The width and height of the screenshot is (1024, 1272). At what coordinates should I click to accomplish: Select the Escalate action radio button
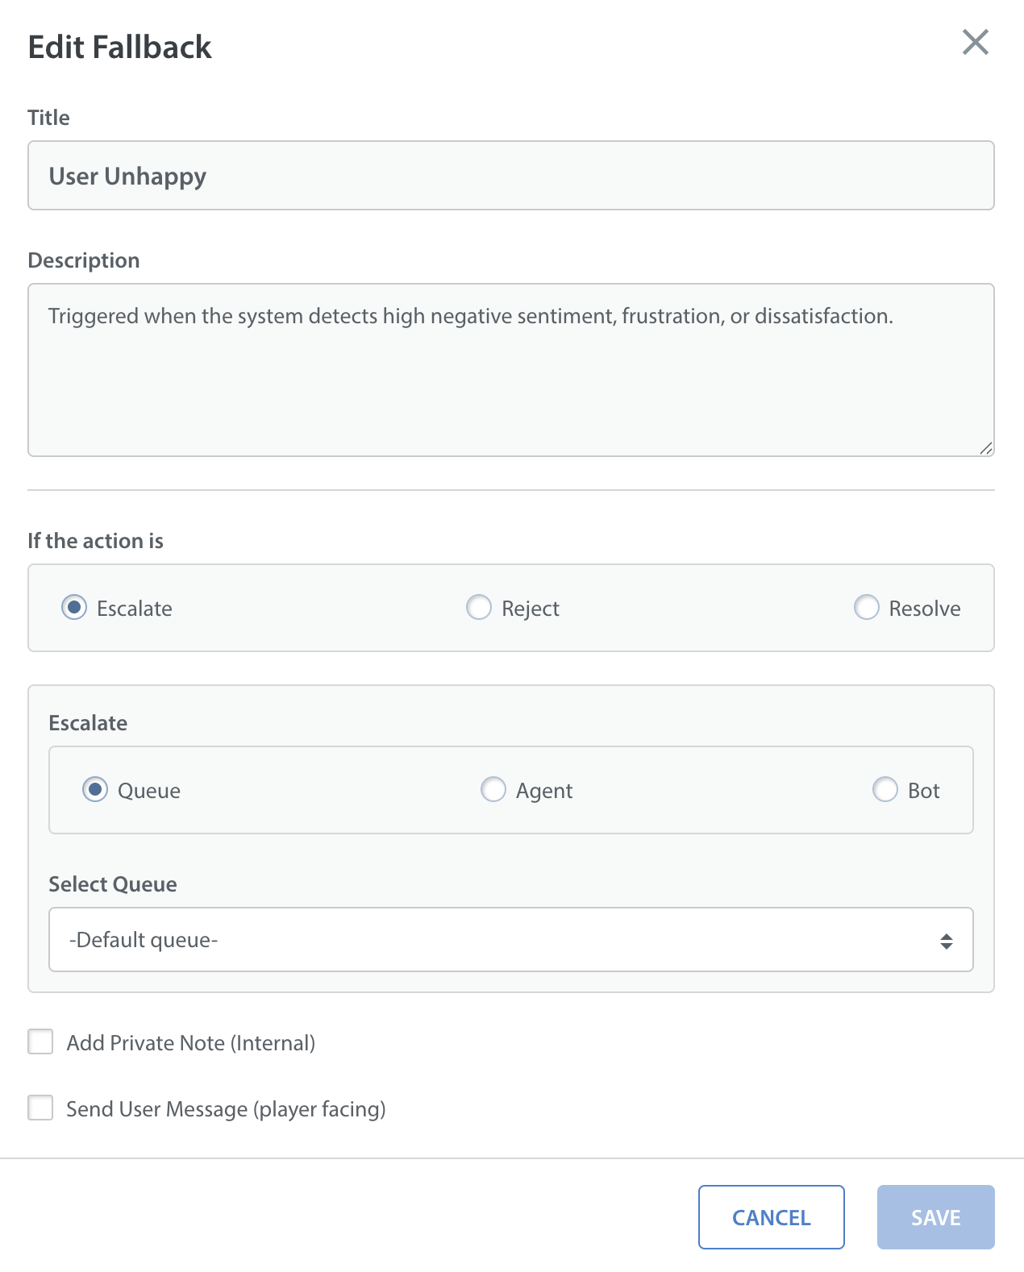tap(74, 608)
